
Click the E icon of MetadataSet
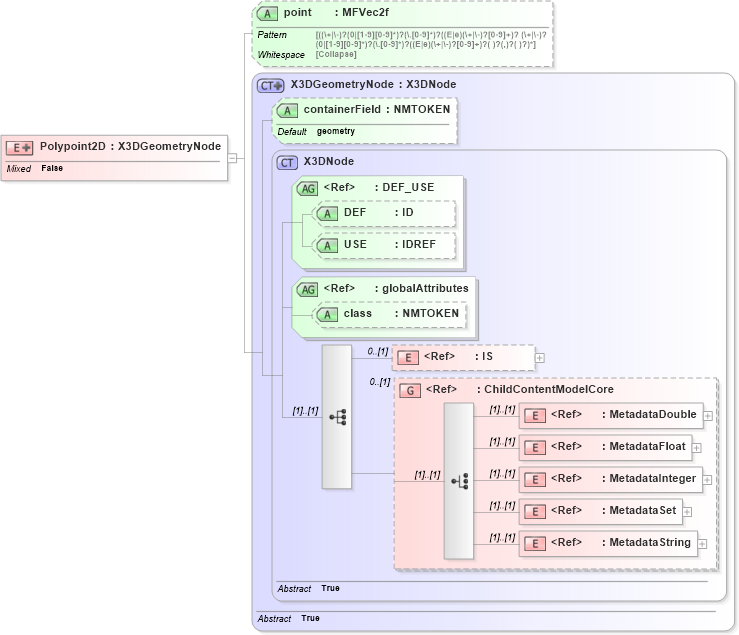point(535,511)
